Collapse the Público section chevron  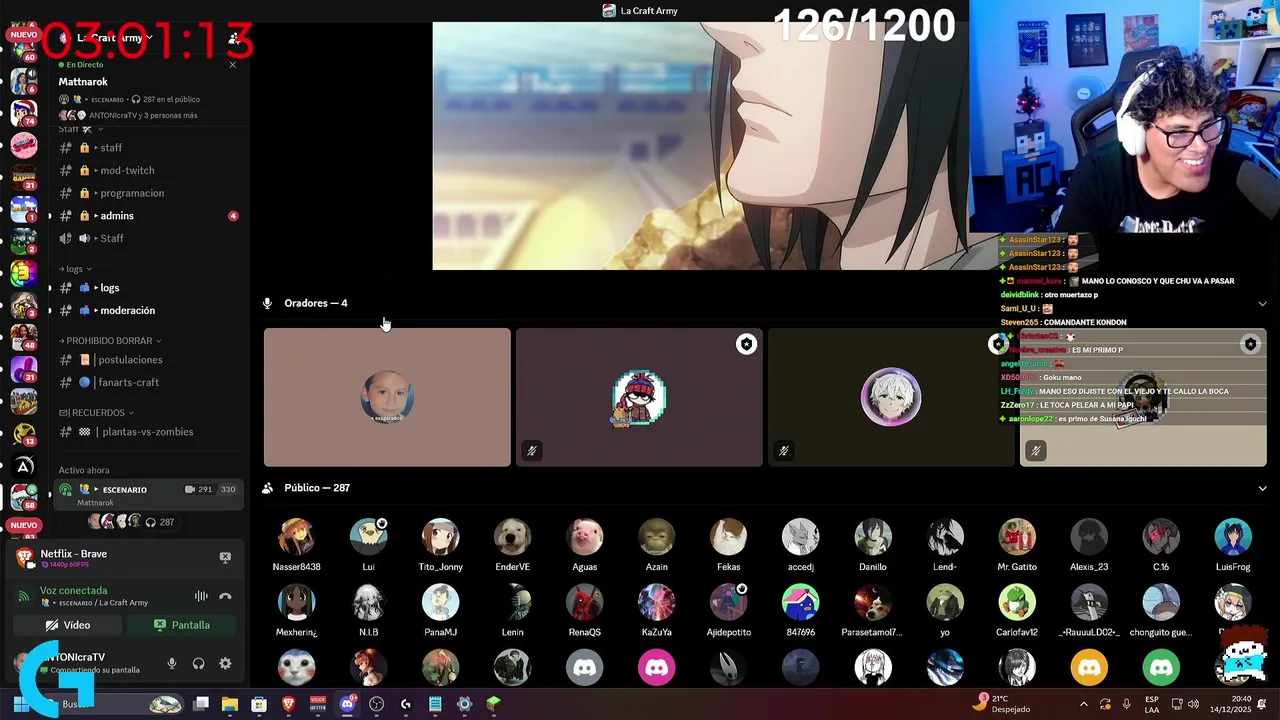(1262, 488)
